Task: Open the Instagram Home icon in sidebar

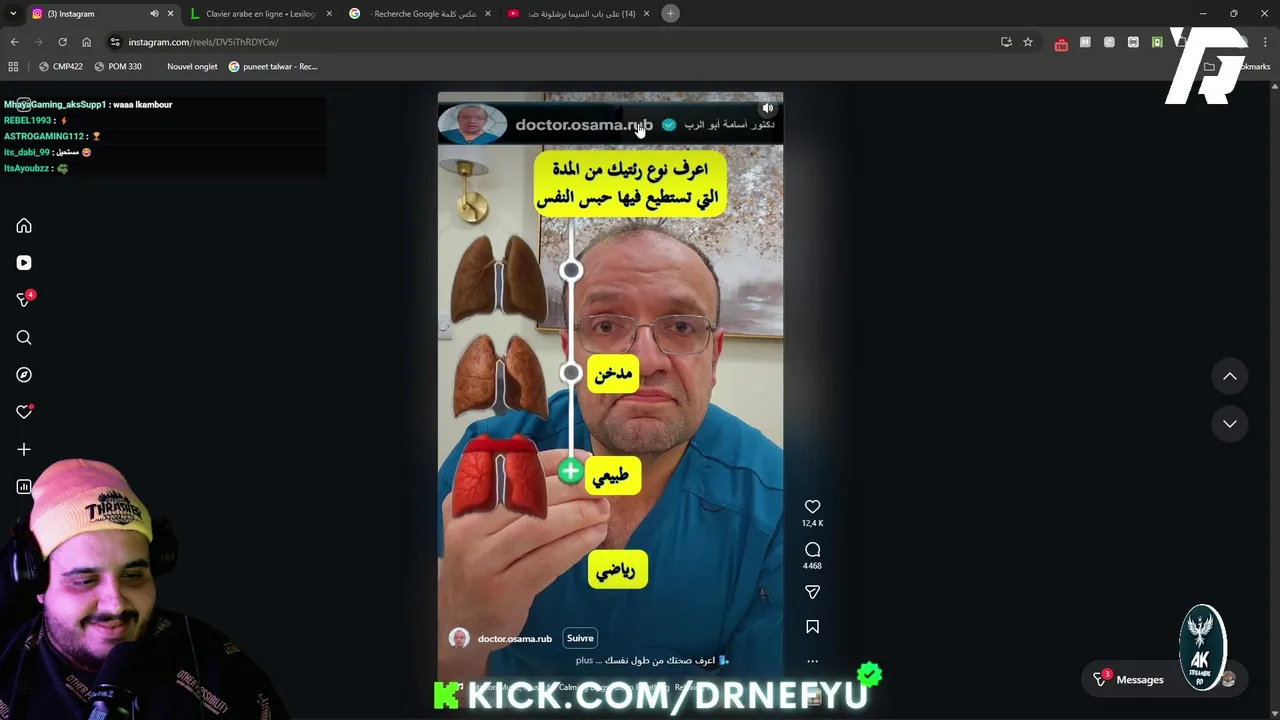Action: (x=24, y=226)
